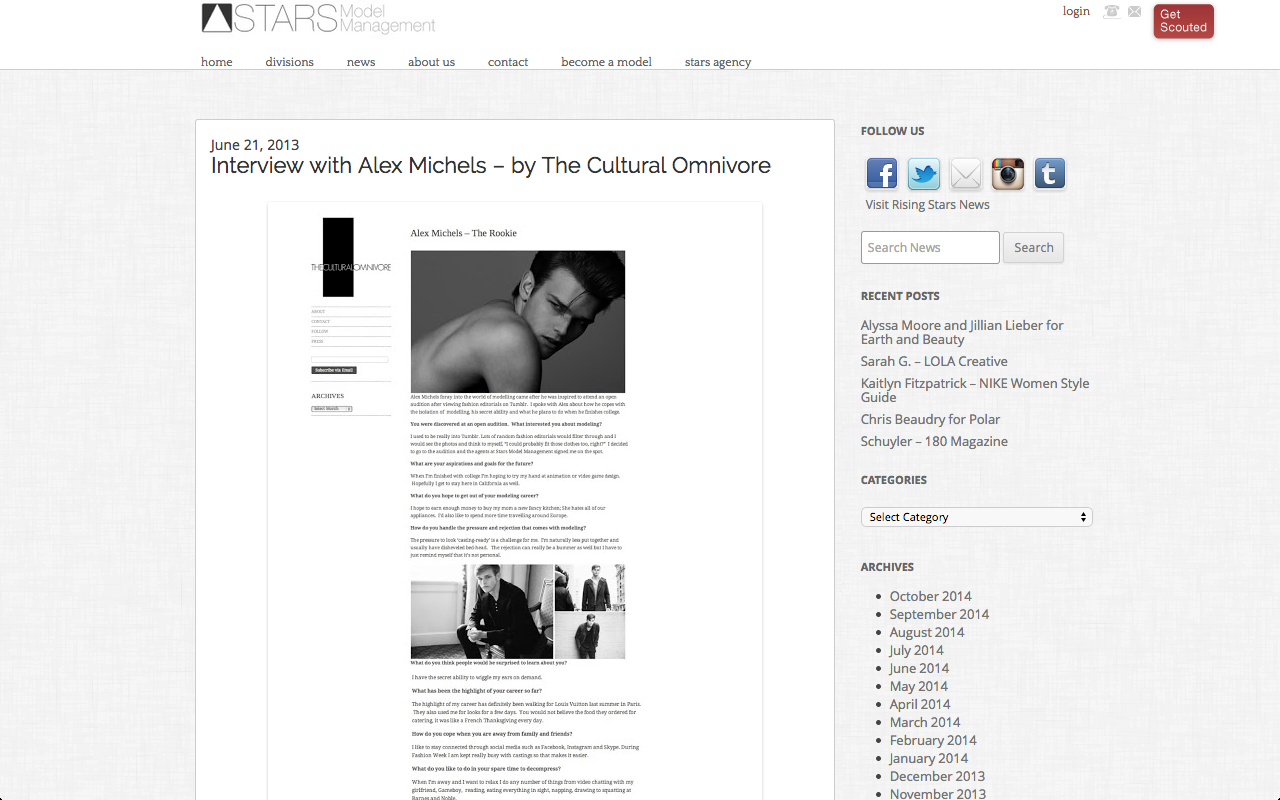Open the October 2014 archive link
This screenshot has width=1280, height=800.
(930, 596)
